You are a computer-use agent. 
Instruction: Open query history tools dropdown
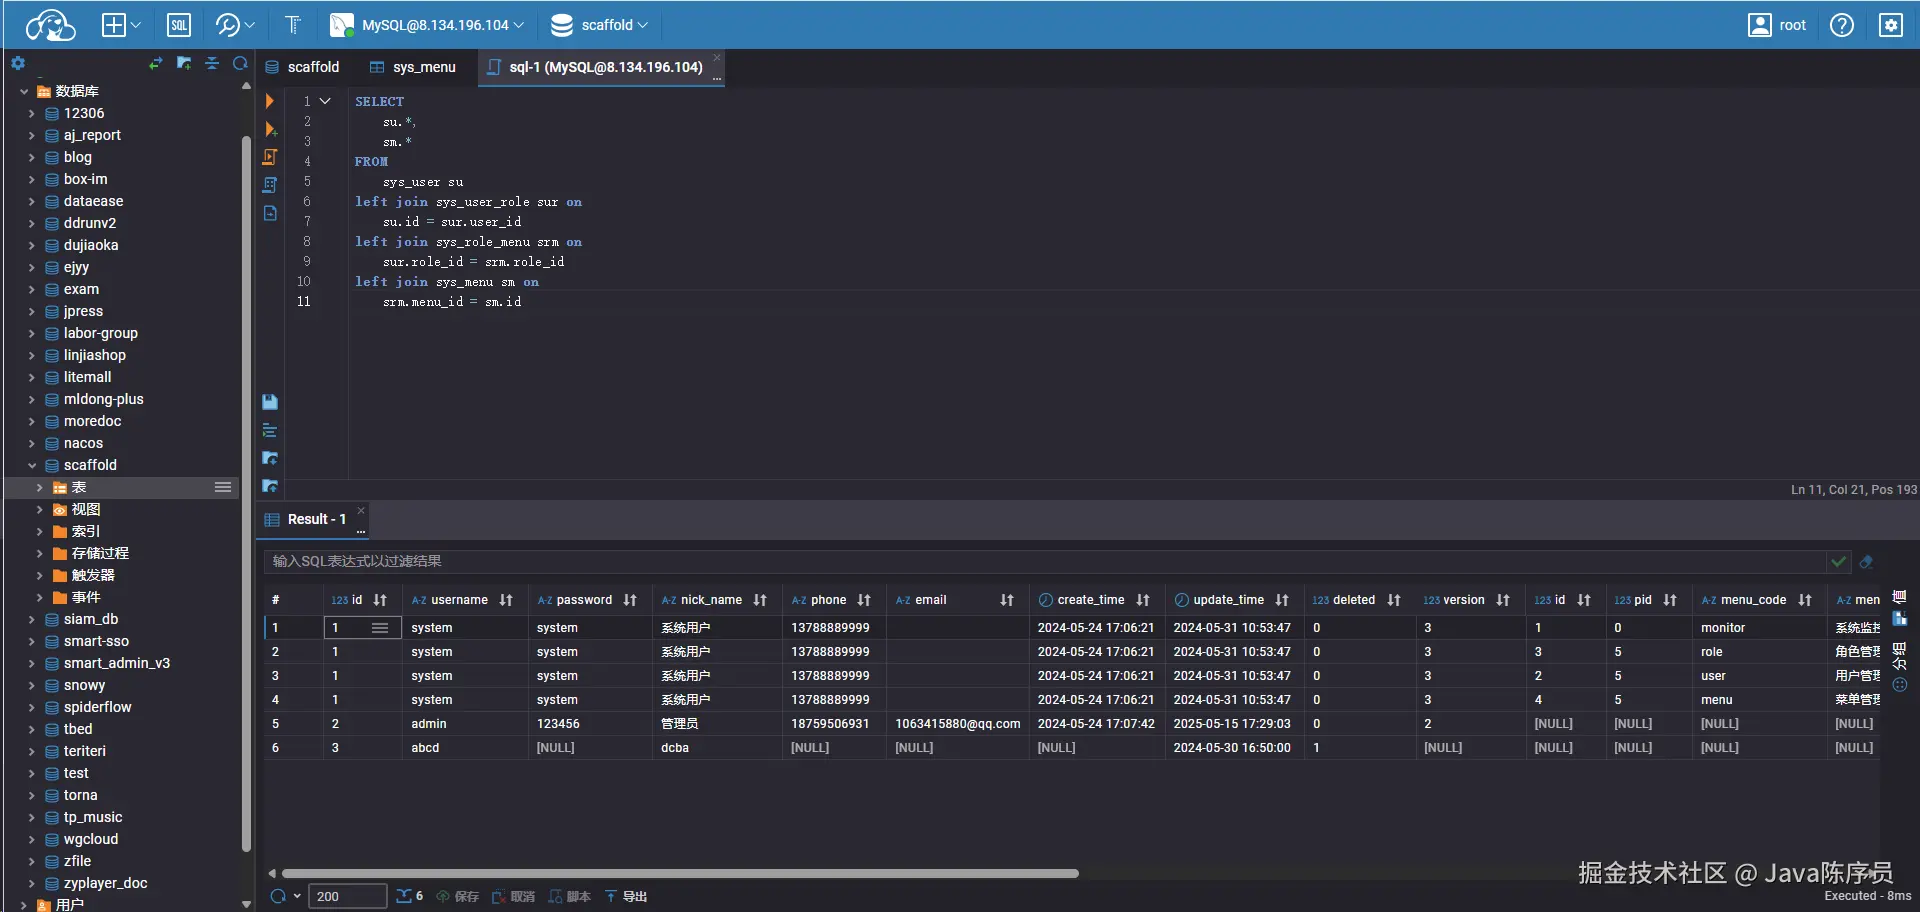pos(236,25)
